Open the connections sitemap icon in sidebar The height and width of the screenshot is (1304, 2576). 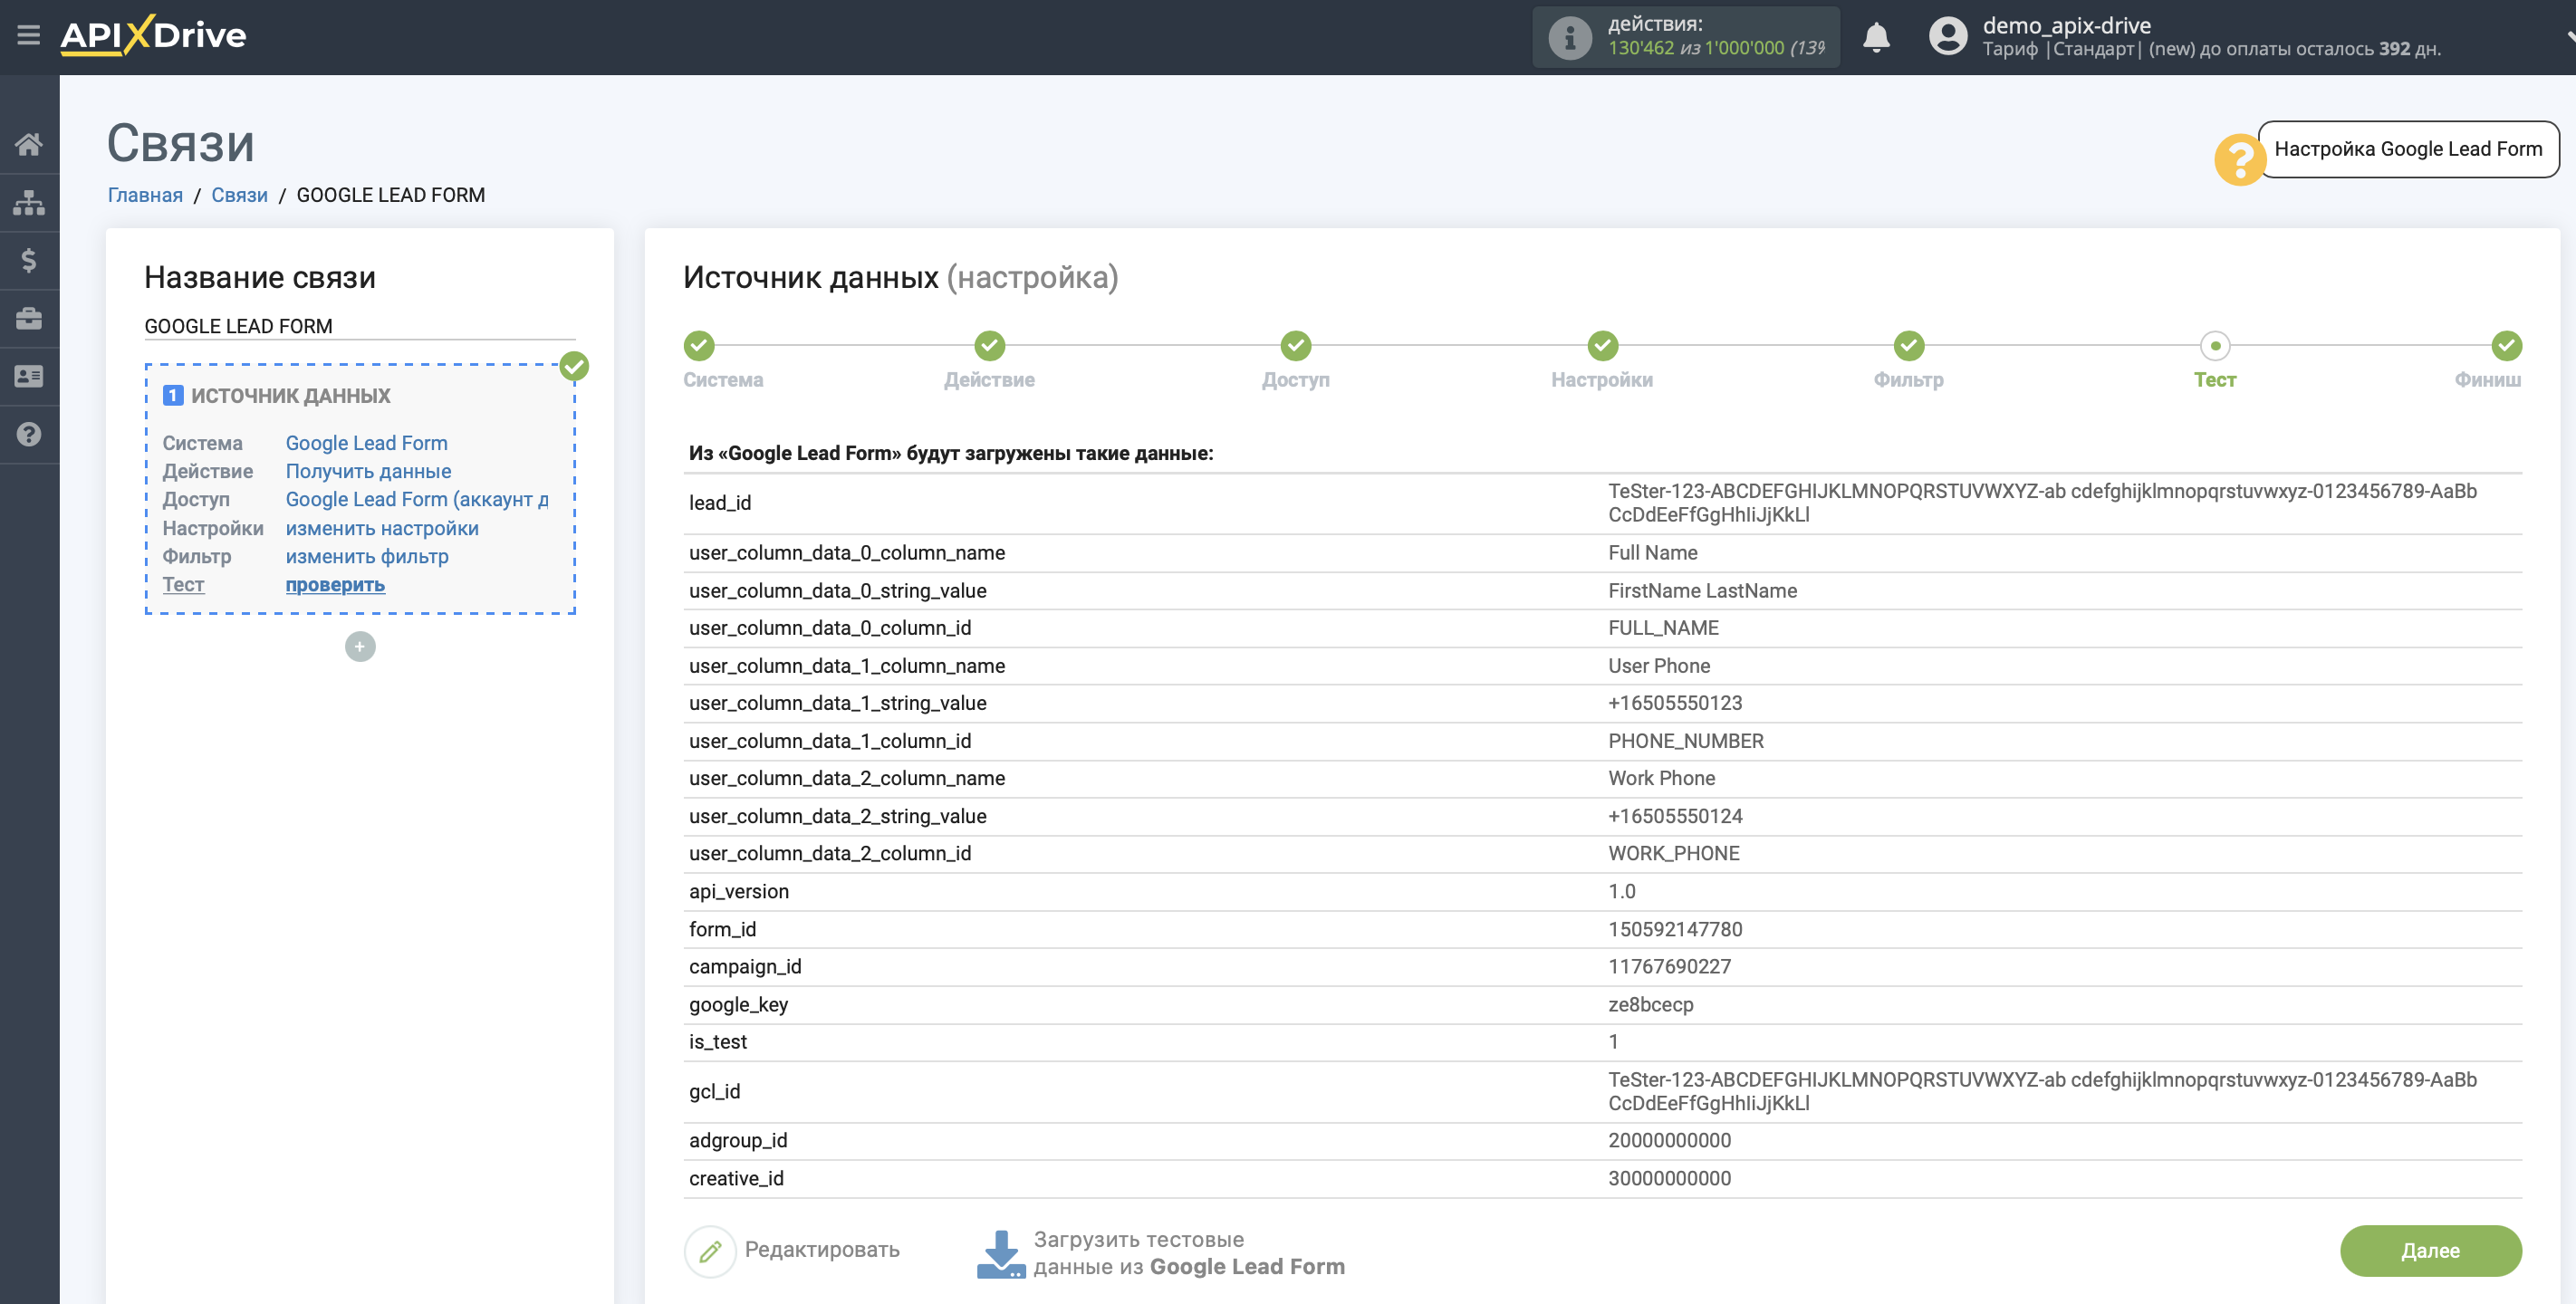(29, 202)
